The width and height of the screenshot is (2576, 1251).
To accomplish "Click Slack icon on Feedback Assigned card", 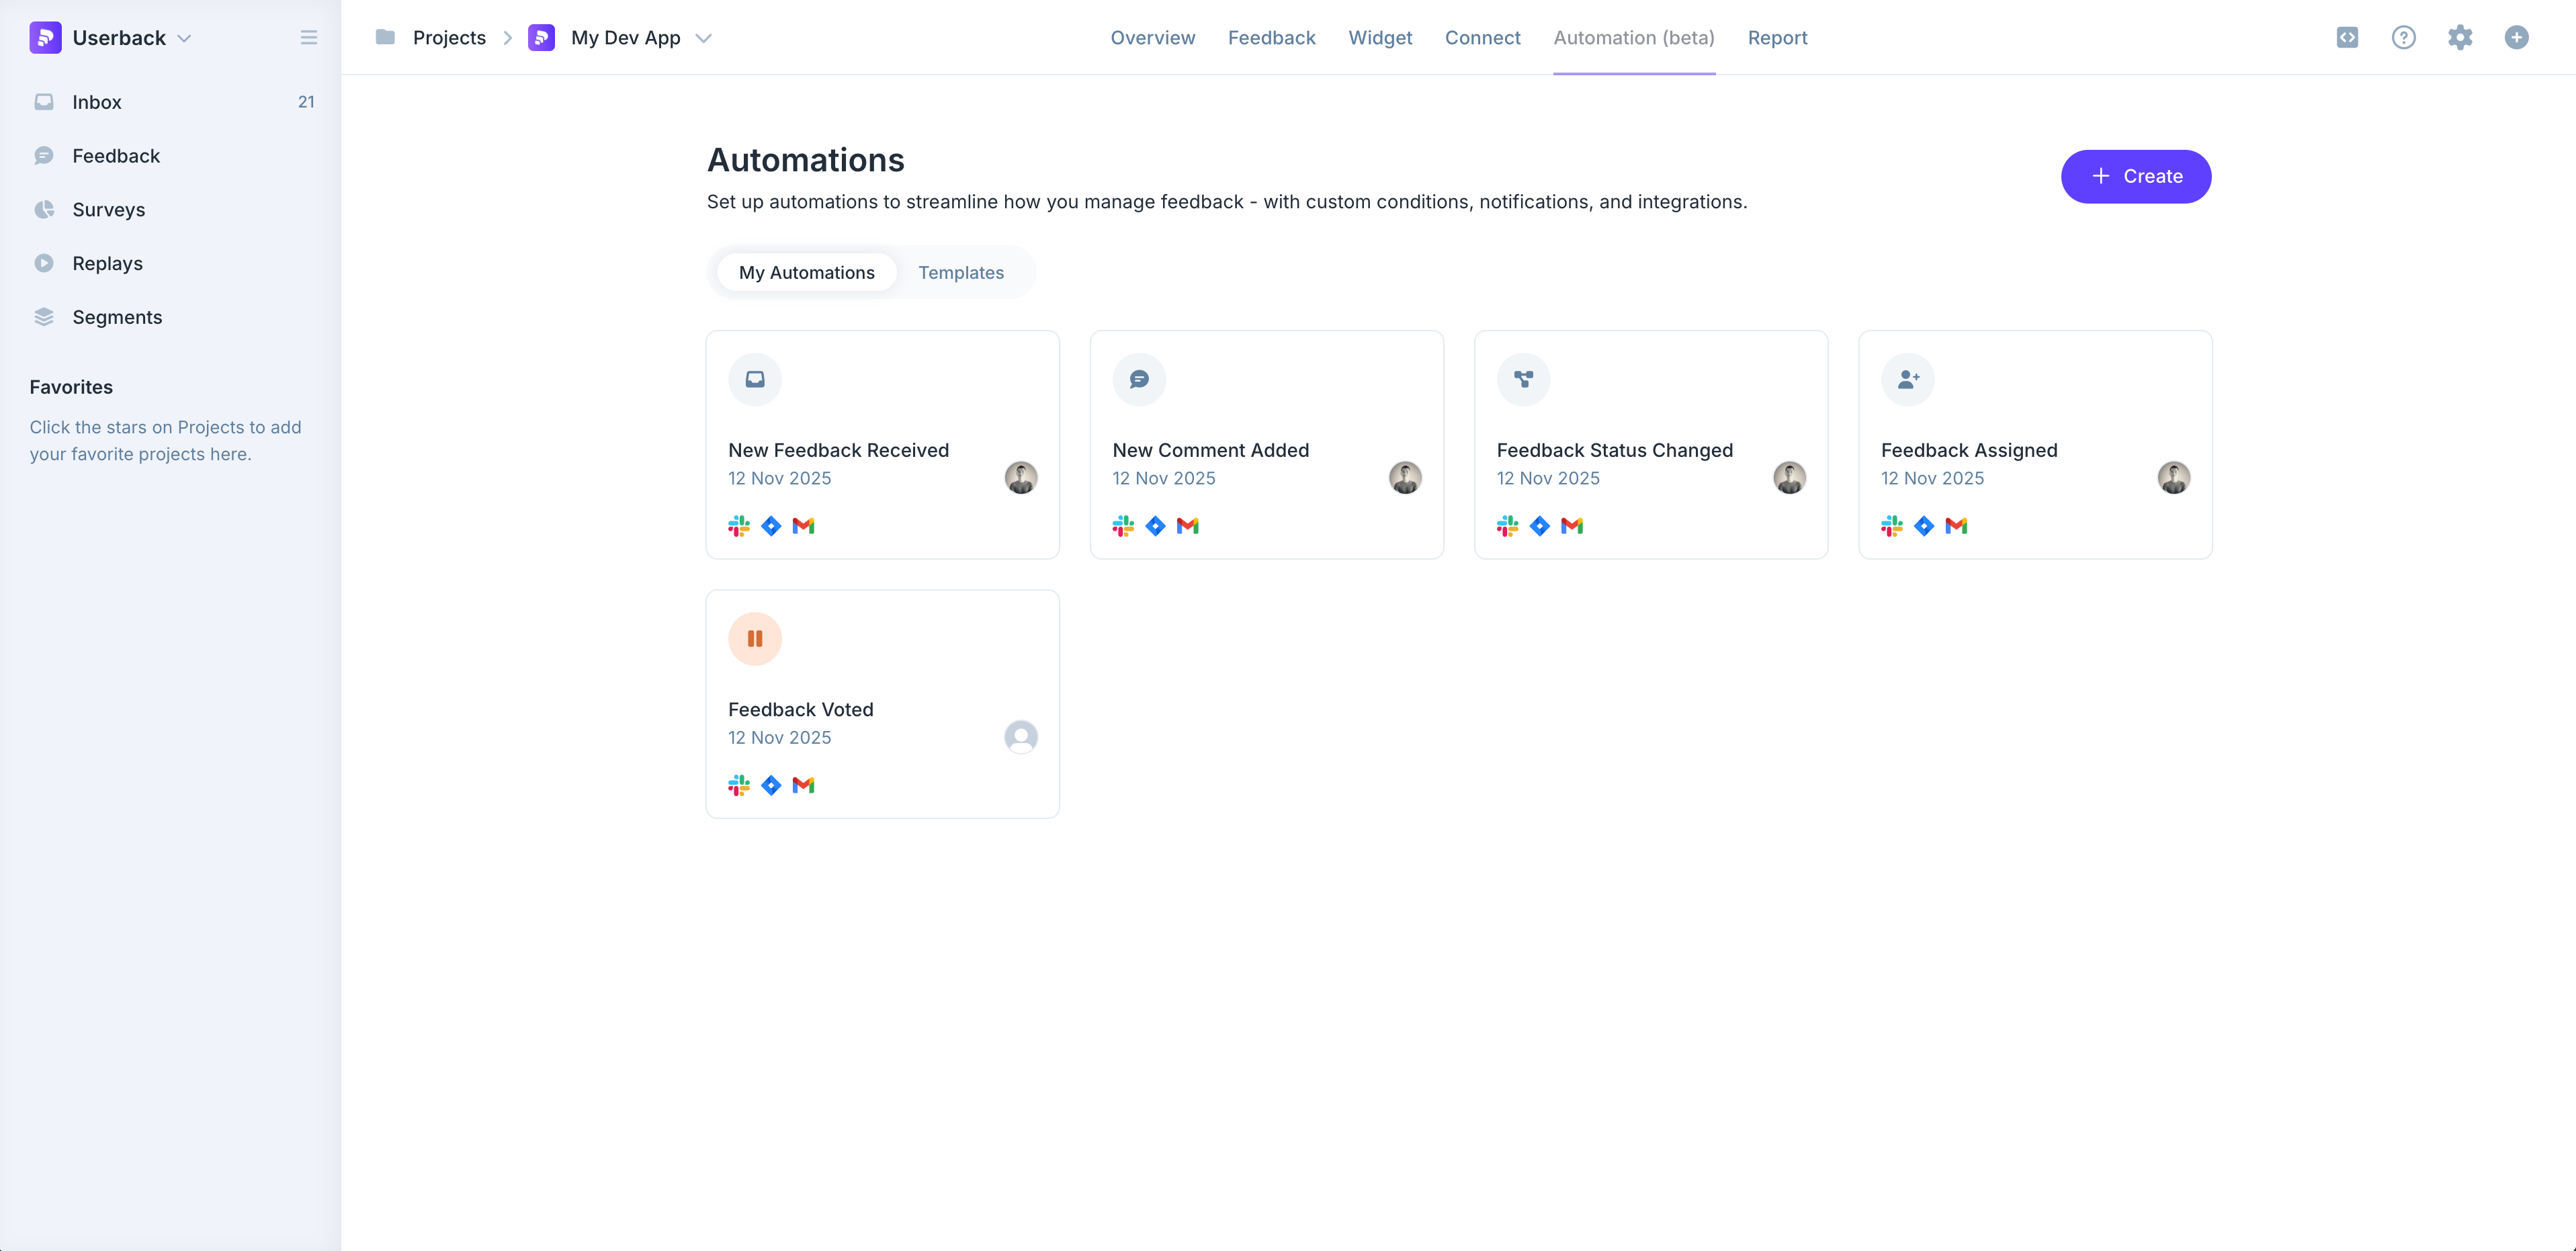I will [x=1891, y=526].
